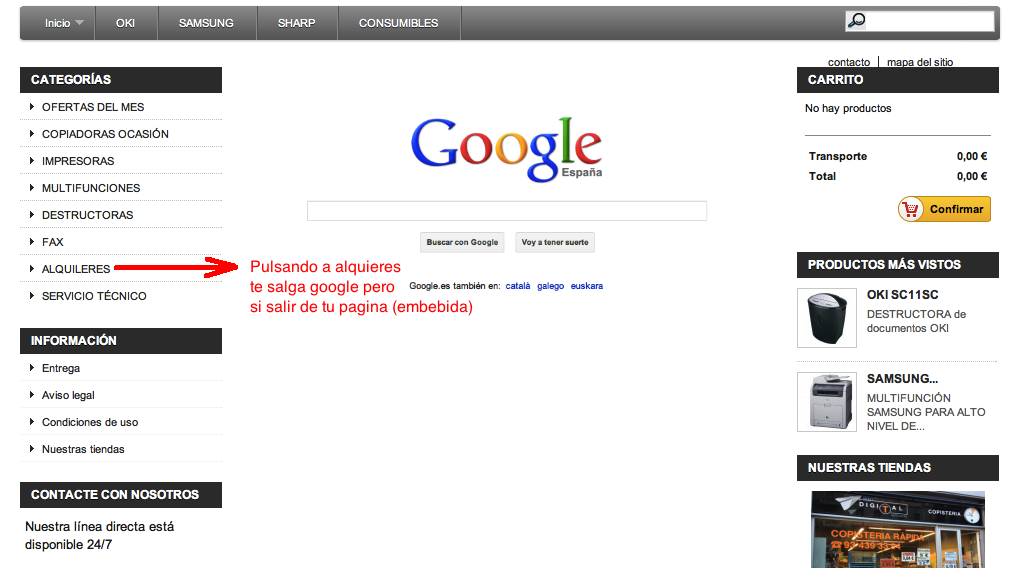Open the contacto link
This screenshot has height=568, width=1013.
[x=849, y=62]
